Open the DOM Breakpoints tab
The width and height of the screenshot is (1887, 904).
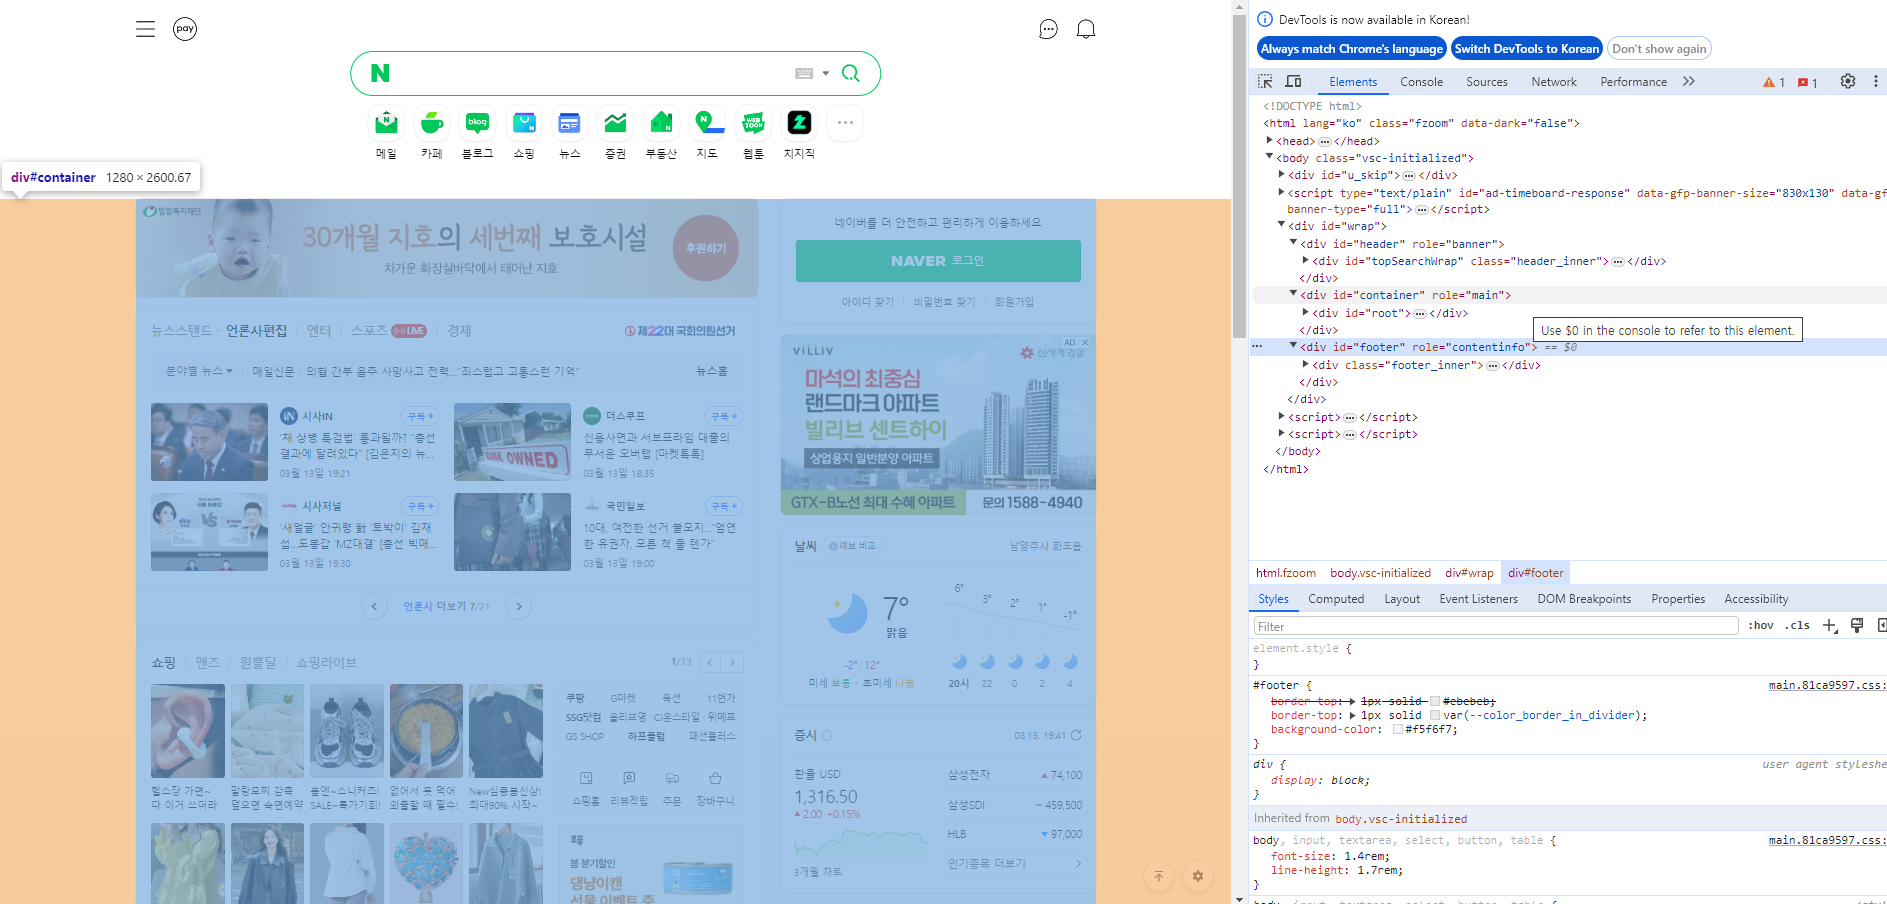point(1584,599)
